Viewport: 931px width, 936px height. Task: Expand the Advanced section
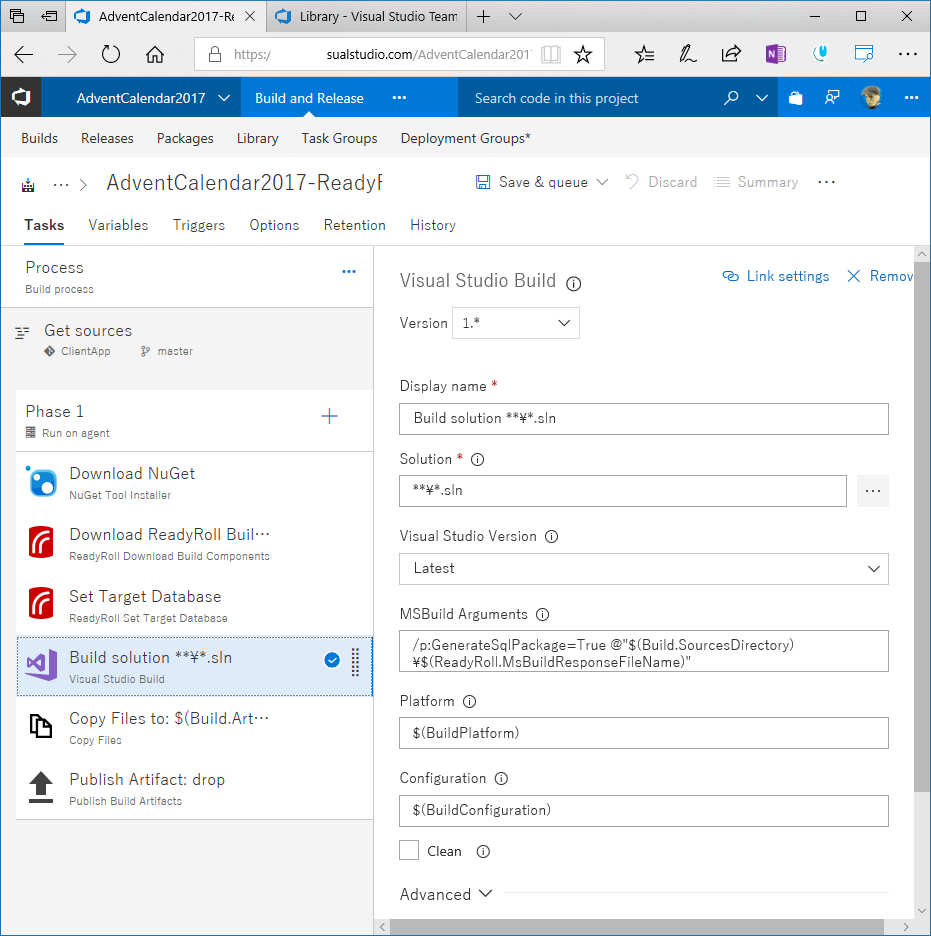click(x=446, y=894)
